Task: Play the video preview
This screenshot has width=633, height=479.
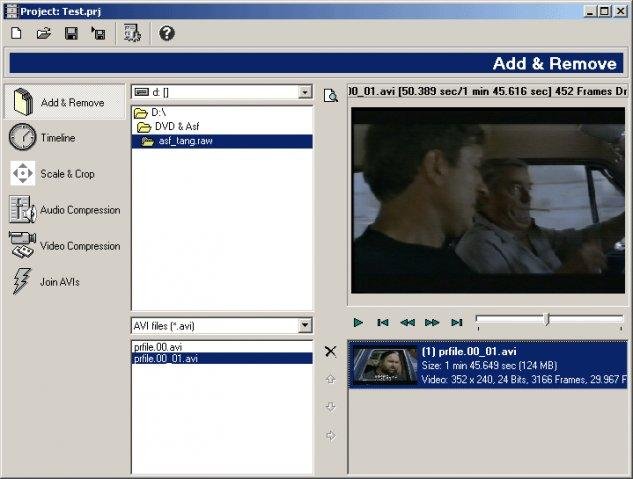Action: pyautogui.click(x=358, y=322)
